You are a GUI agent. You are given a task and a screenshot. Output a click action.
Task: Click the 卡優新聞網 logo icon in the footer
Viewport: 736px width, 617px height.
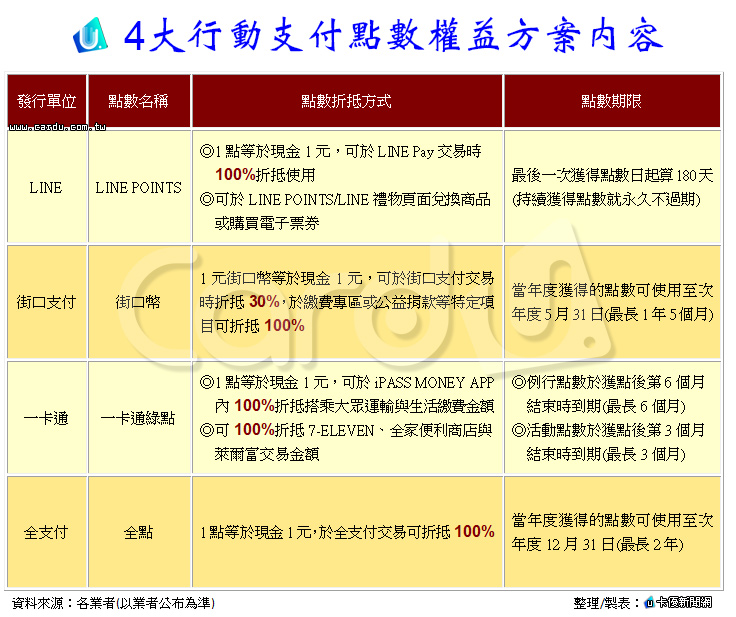tap(649, 602)
